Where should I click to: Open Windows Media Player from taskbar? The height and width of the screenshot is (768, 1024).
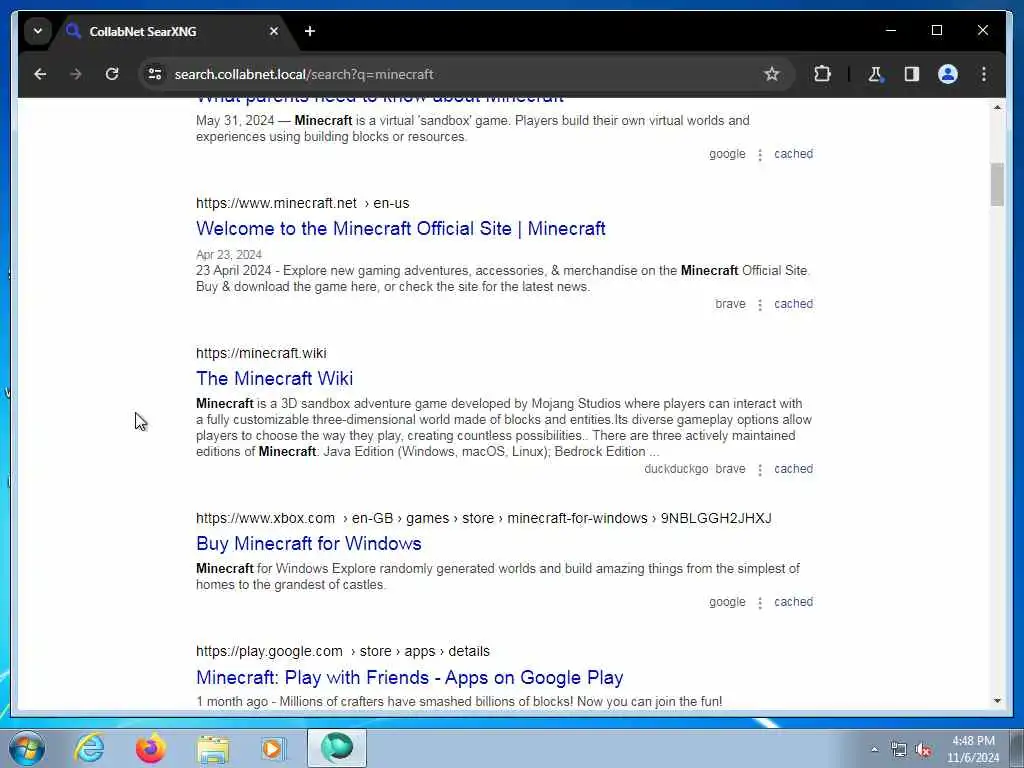pyautogui.click(x=274, y=748)
